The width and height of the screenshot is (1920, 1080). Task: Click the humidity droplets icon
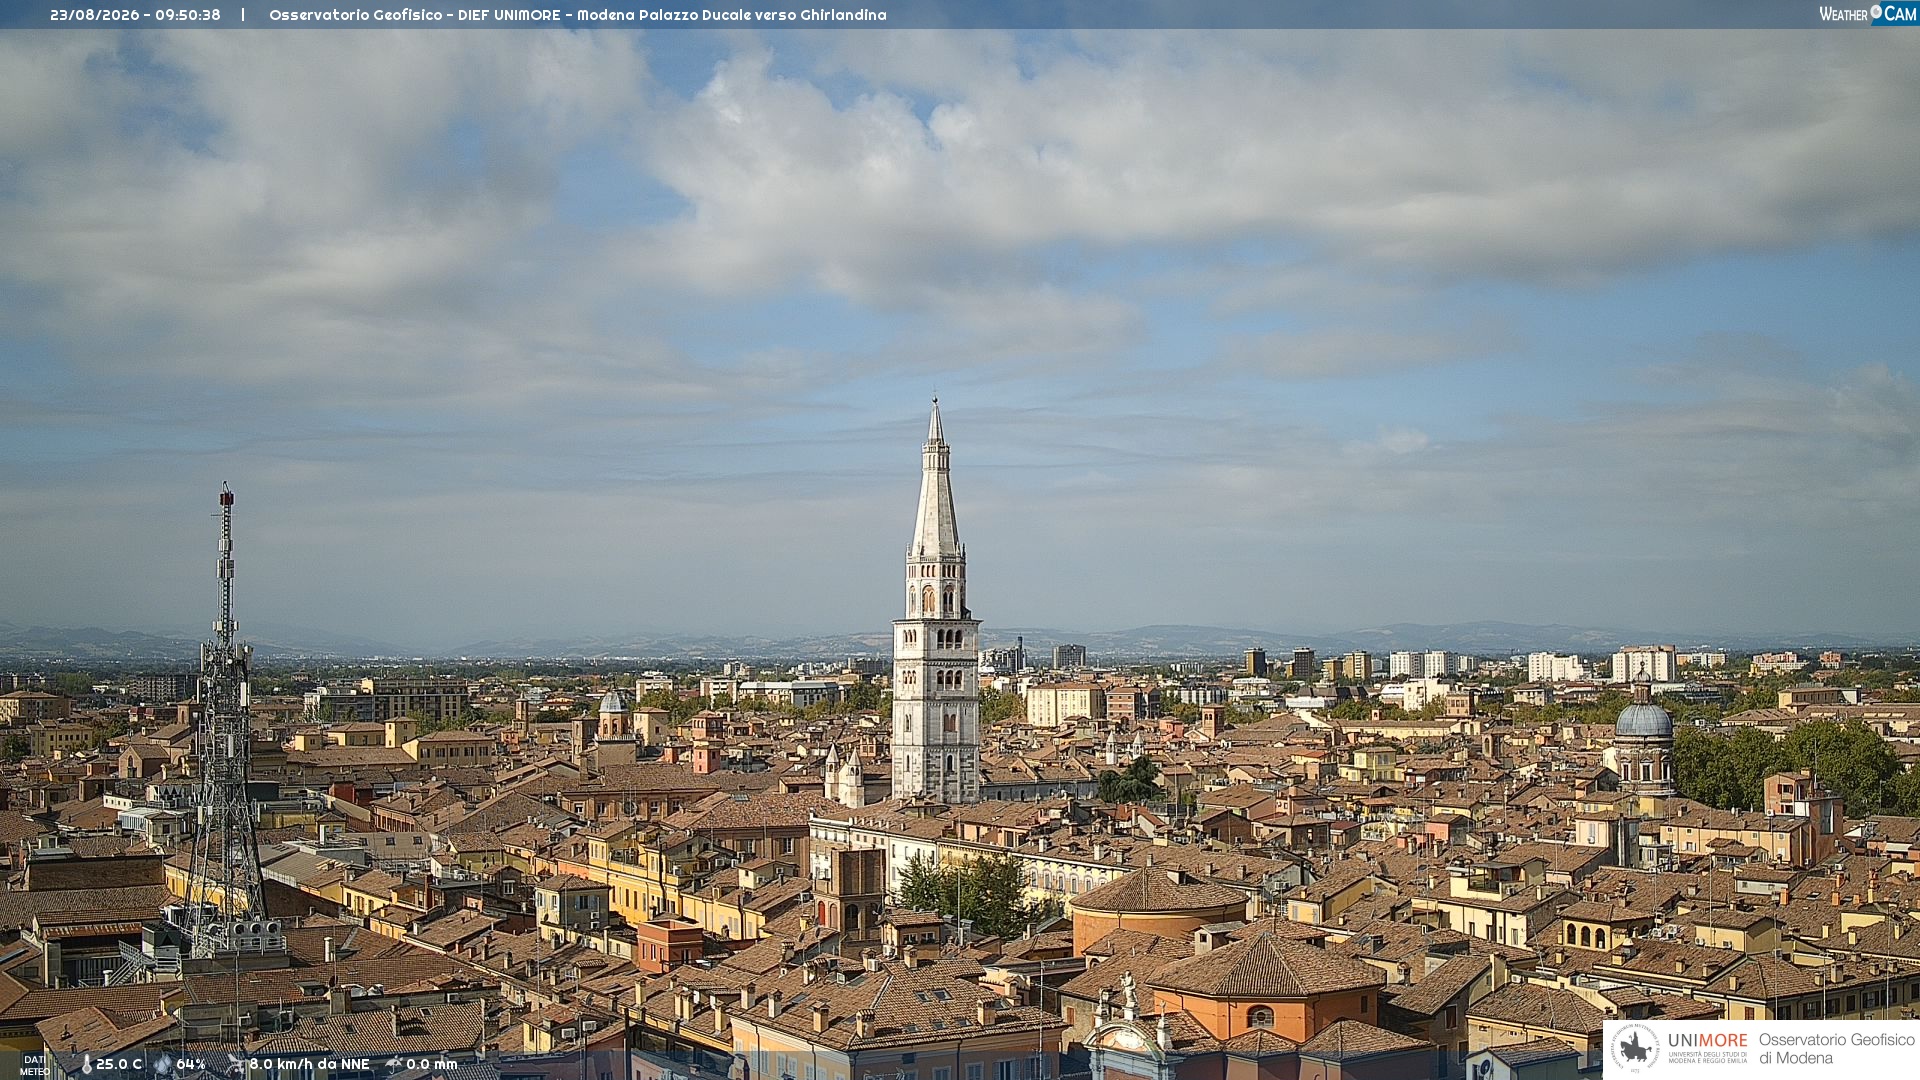tap(163, 1065)
